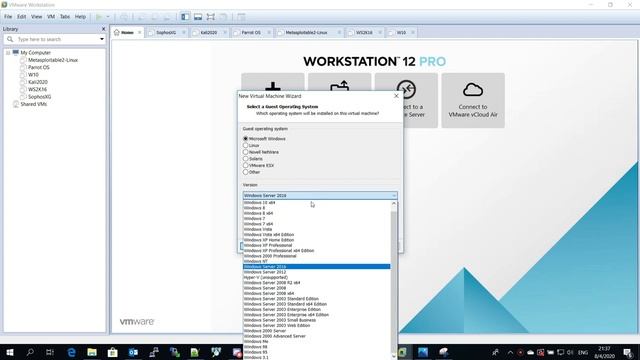Viewport: 640px width, 360px height.
Task: Select Windows XP Professional x64 Edition
Action: coord(317,251)
